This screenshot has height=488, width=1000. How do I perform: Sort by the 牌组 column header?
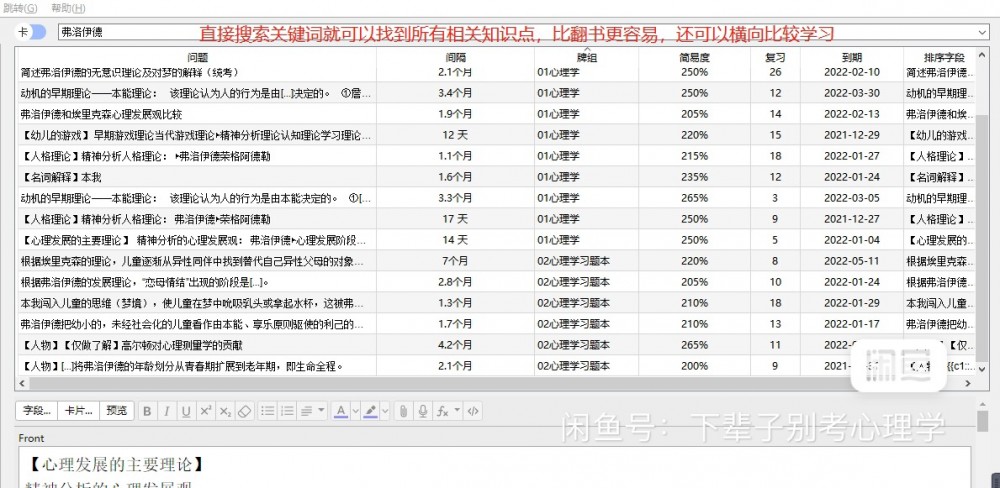point(587,56)
